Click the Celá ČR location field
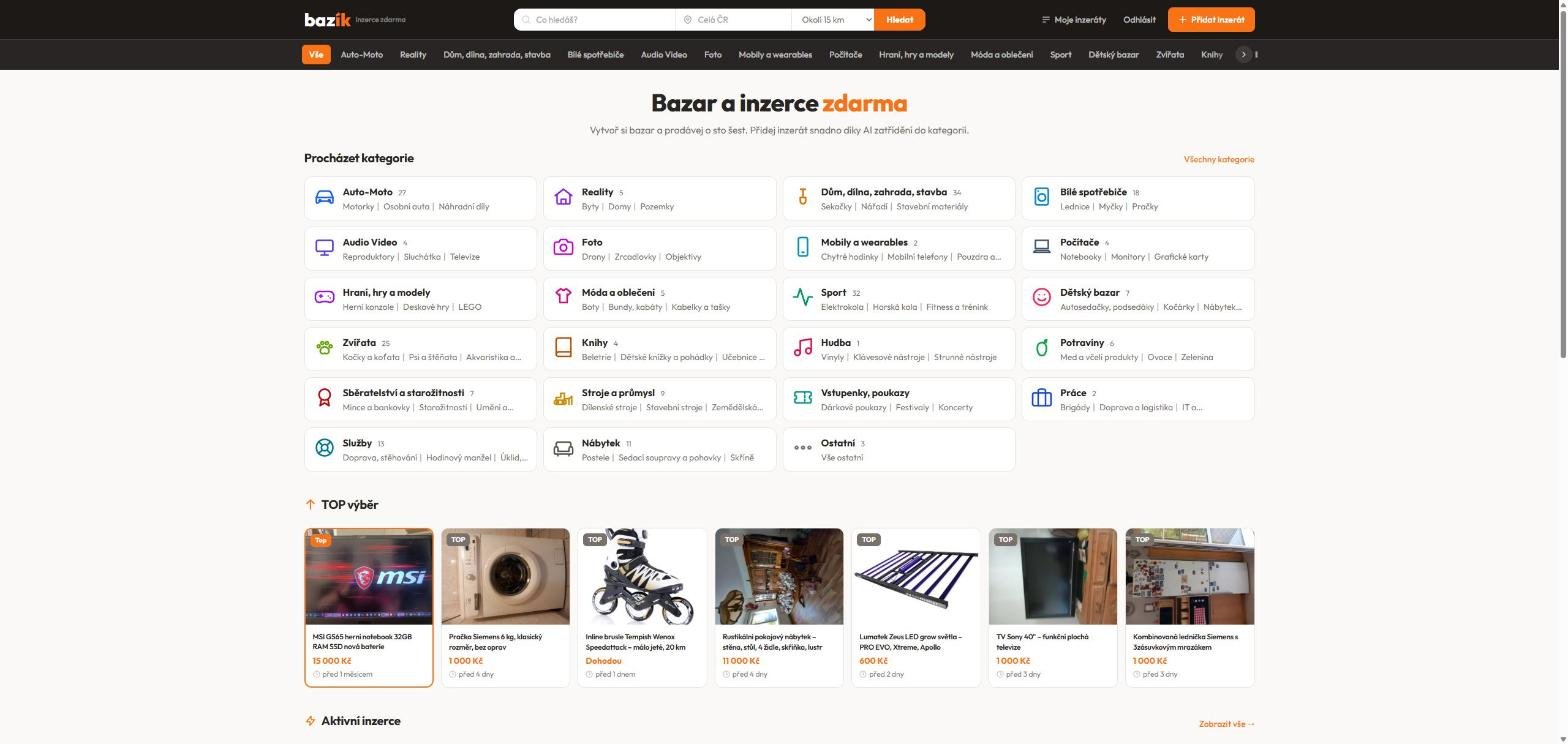This screenshot has width=1568, height=744. tap(734, 19)
